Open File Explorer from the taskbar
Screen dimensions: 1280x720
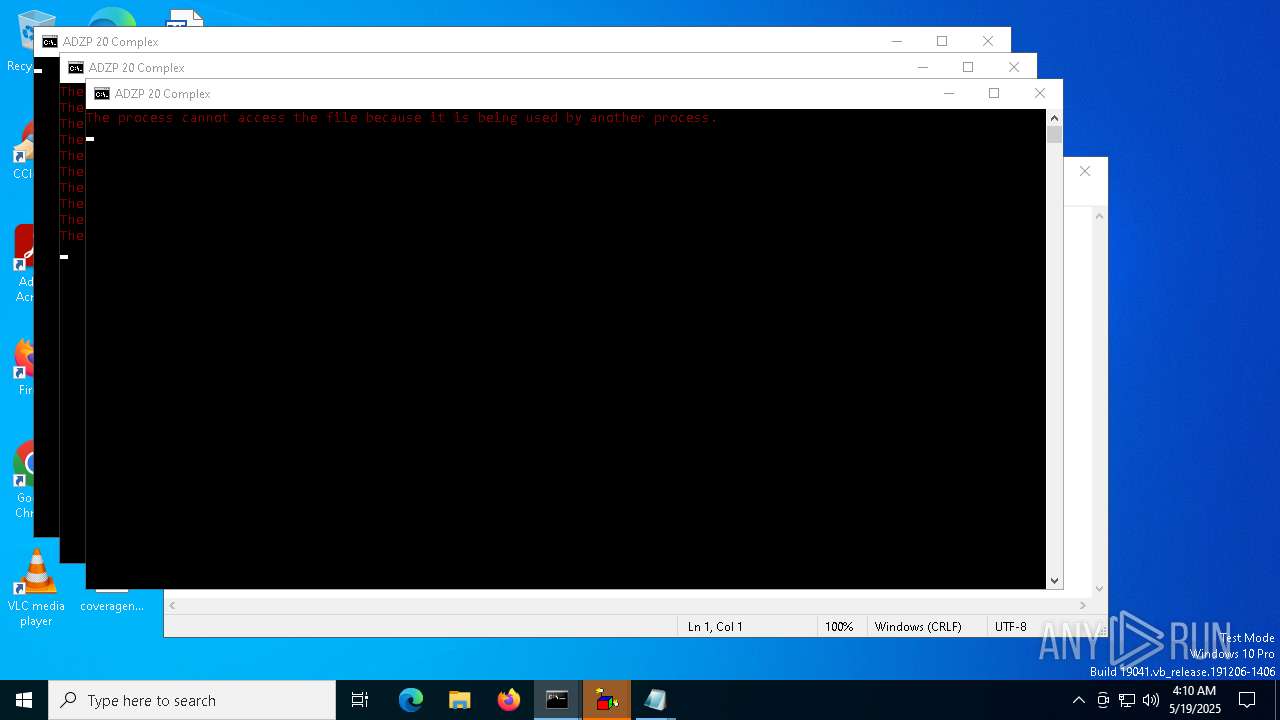coord(460,700)
